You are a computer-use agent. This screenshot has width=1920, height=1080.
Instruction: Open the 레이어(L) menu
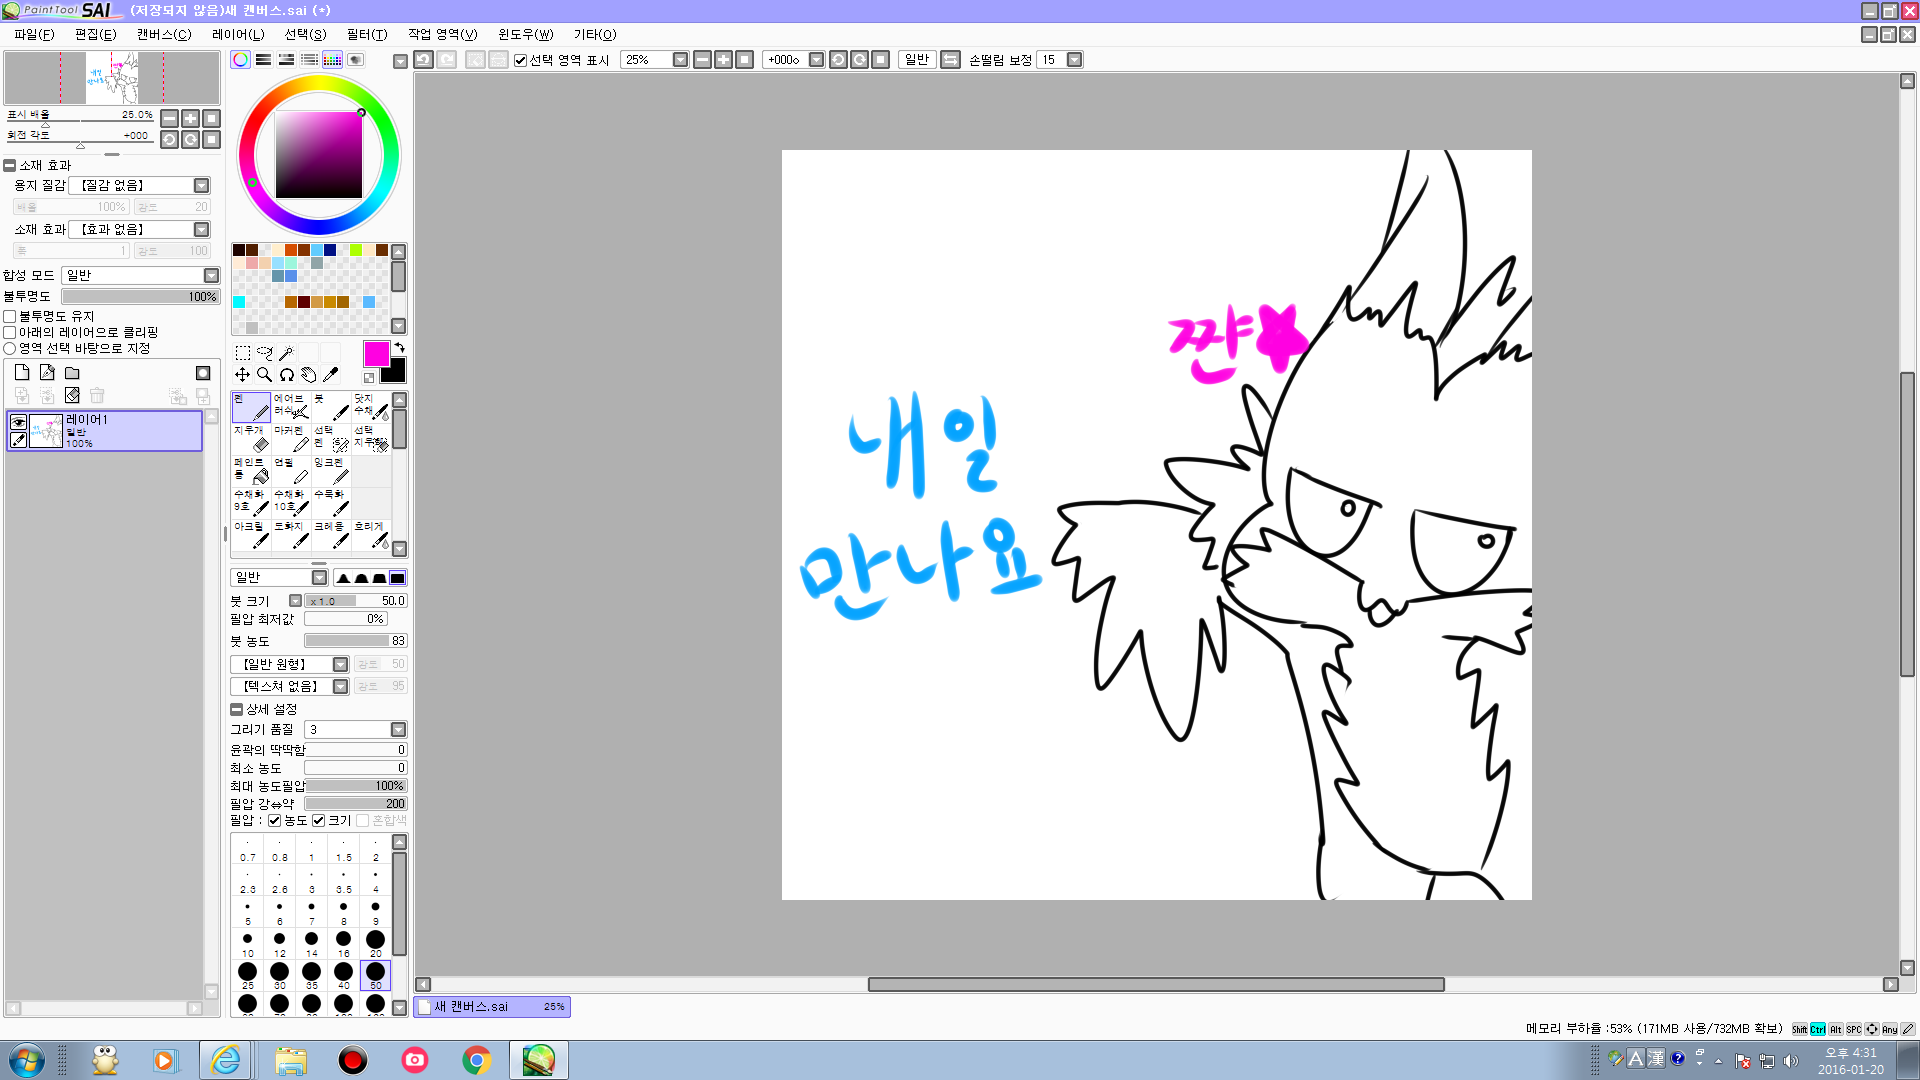(238, 34)
